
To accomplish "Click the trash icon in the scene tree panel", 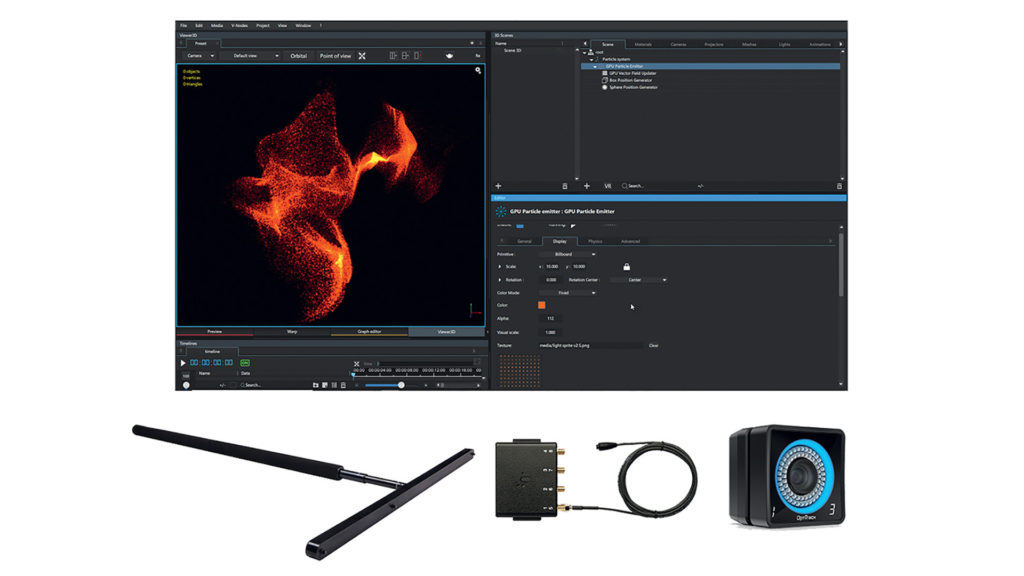I will click(x=564, y=186).
